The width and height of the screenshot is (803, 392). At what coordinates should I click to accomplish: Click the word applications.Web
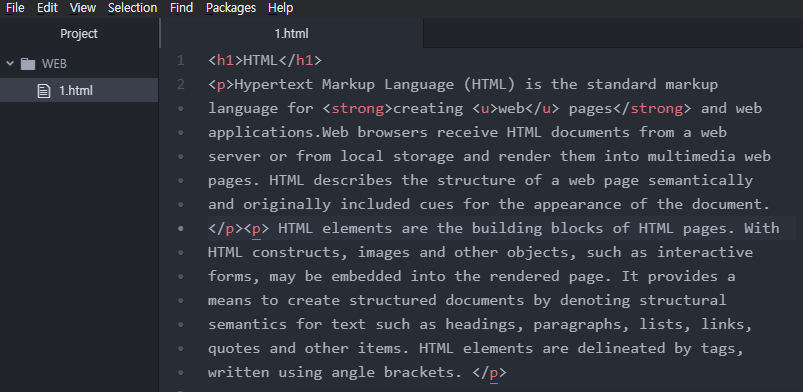pyautogui.click(x=278, y=132)
